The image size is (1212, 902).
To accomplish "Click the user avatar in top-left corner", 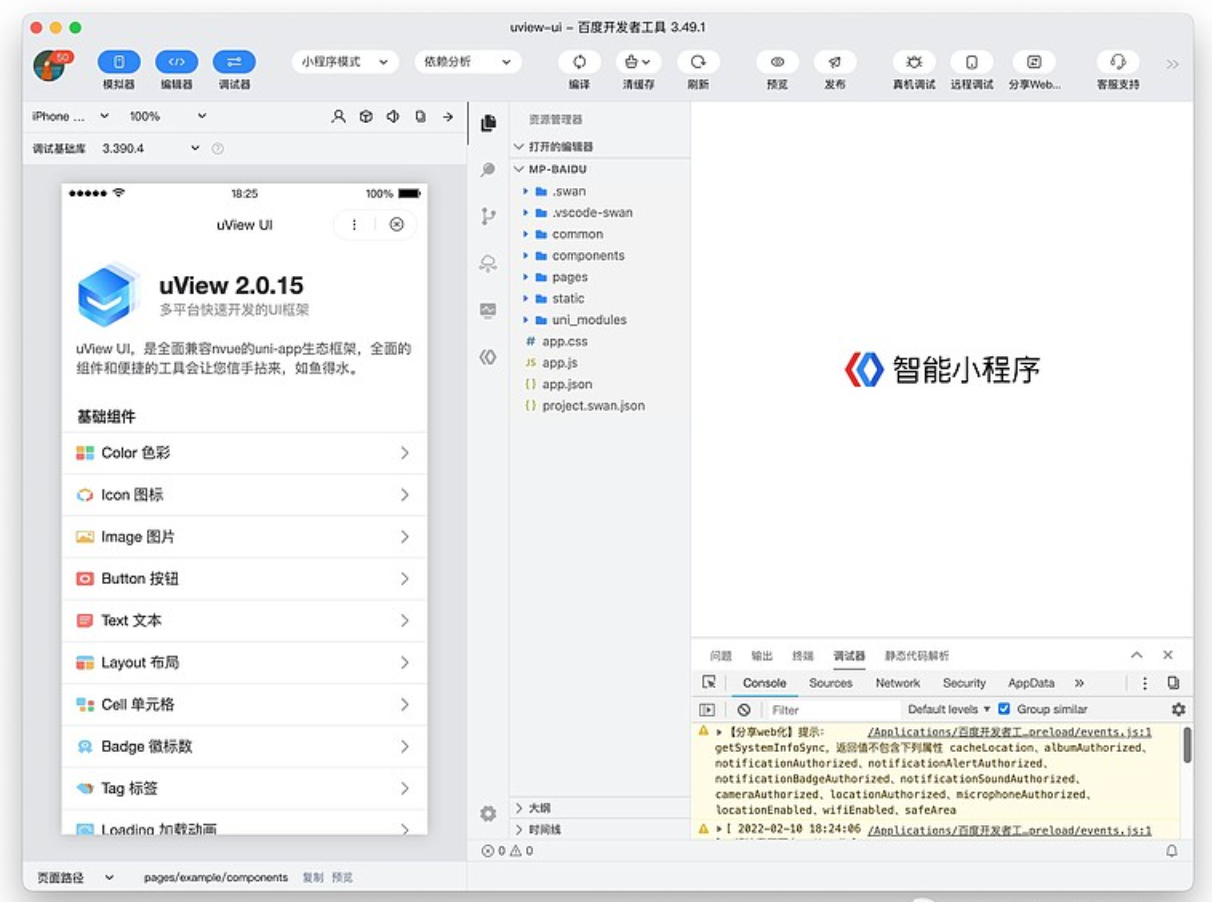I will [x=50, y=66].
